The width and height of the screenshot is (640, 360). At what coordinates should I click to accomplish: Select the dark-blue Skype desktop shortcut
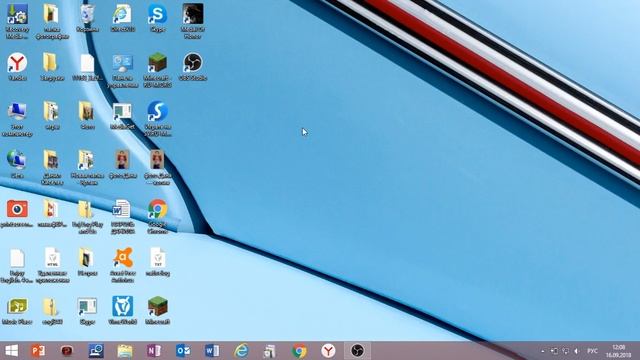[x=158, y=118]
